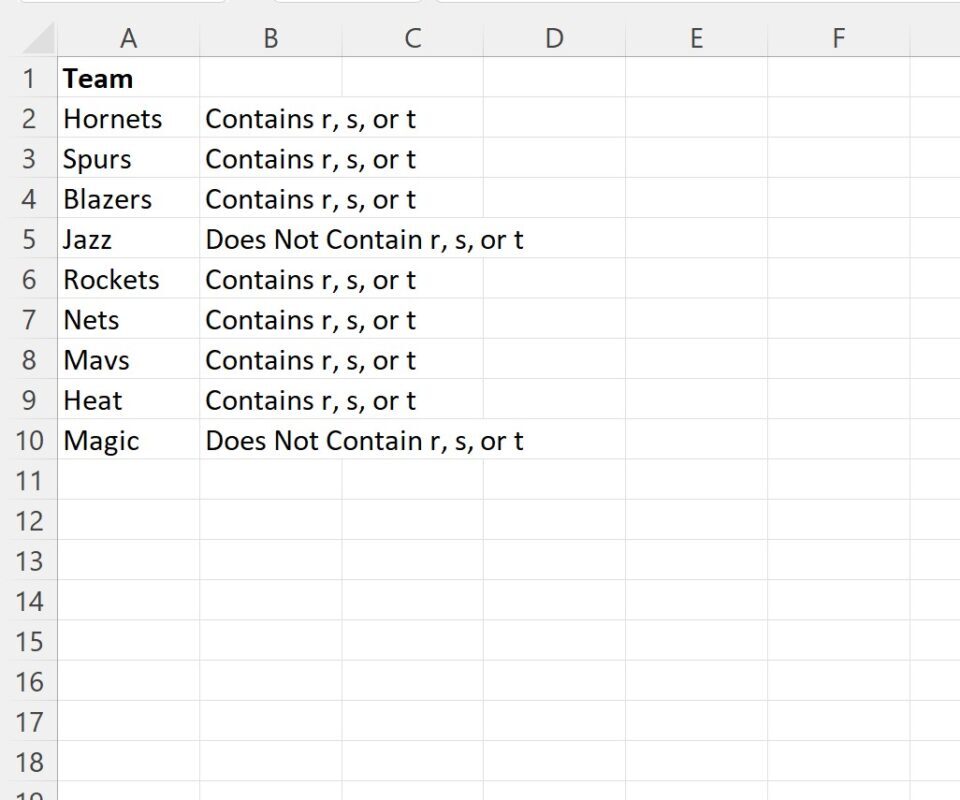Select row 14 header

(29, 601)
